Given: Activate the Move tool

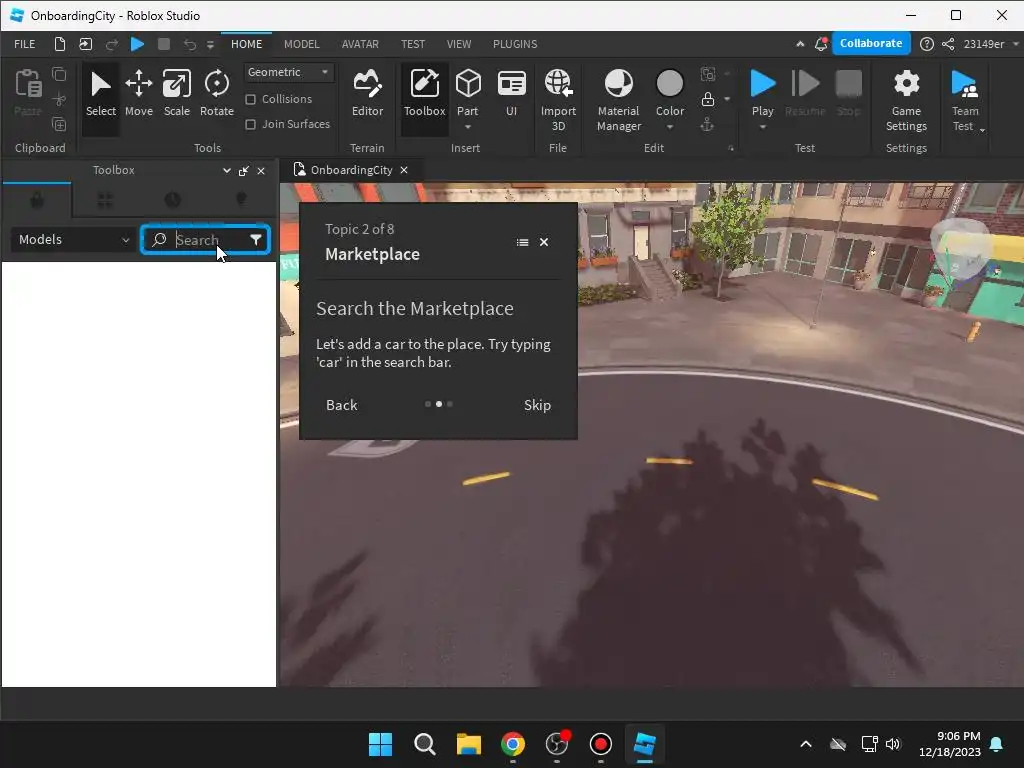Looking at the screenshot, I should 138,95.
